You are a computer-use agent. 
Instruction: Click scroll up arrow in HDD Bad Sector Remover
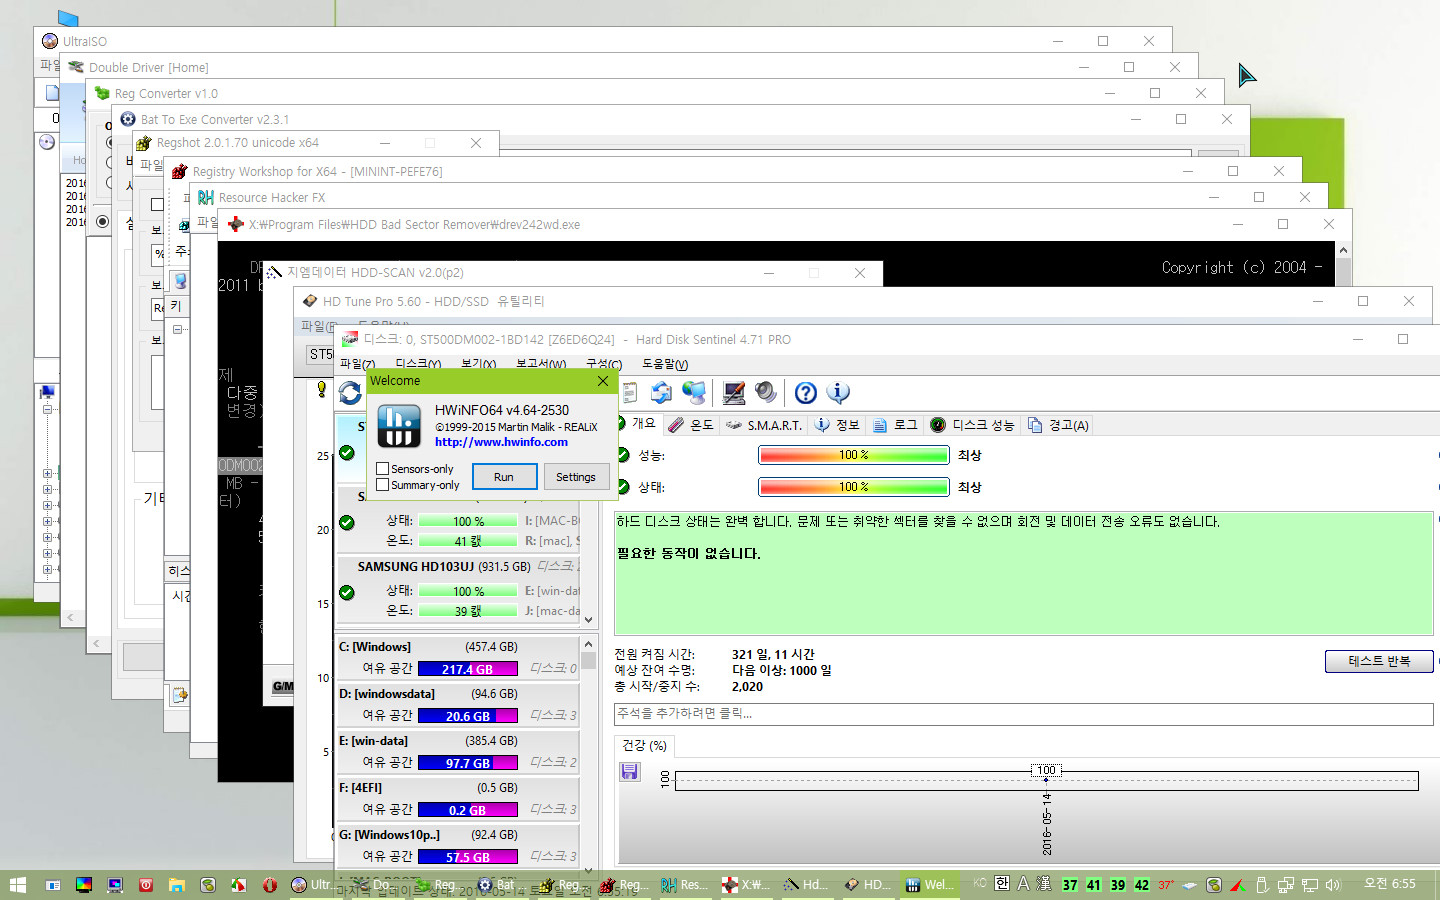coord(1343,250)
